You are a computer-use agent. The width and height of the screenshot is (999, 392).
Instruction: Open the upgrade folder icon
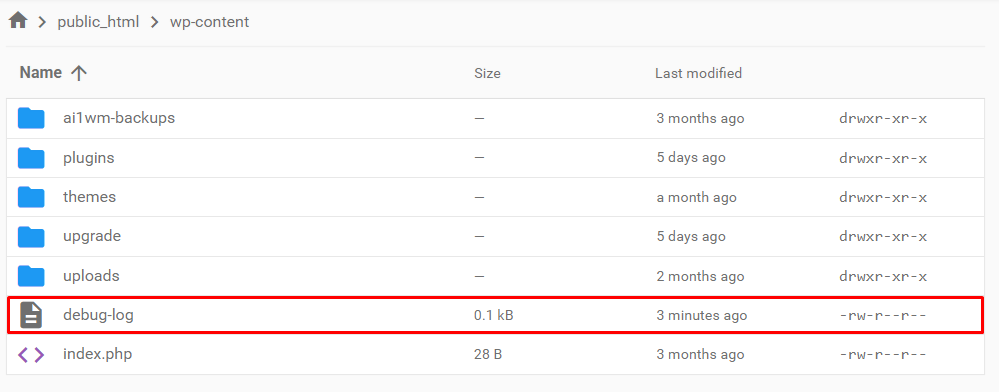tap(31, 236)
